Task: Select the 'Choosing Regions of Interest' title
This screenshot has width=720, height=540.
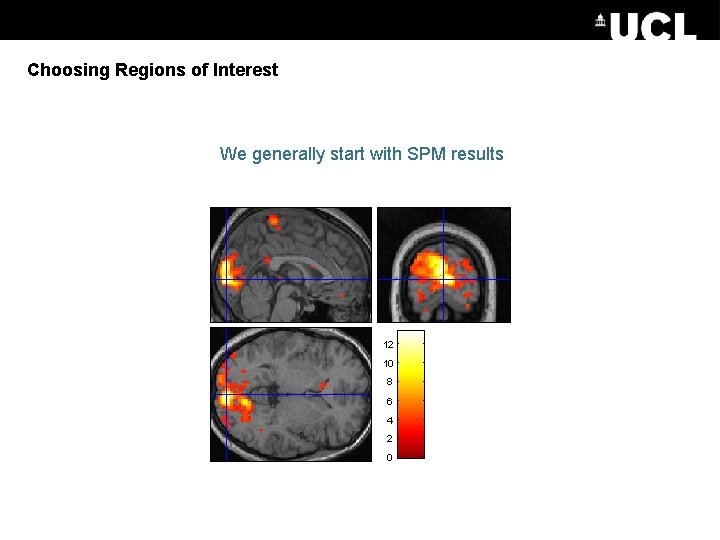Action: click(152, 70)
